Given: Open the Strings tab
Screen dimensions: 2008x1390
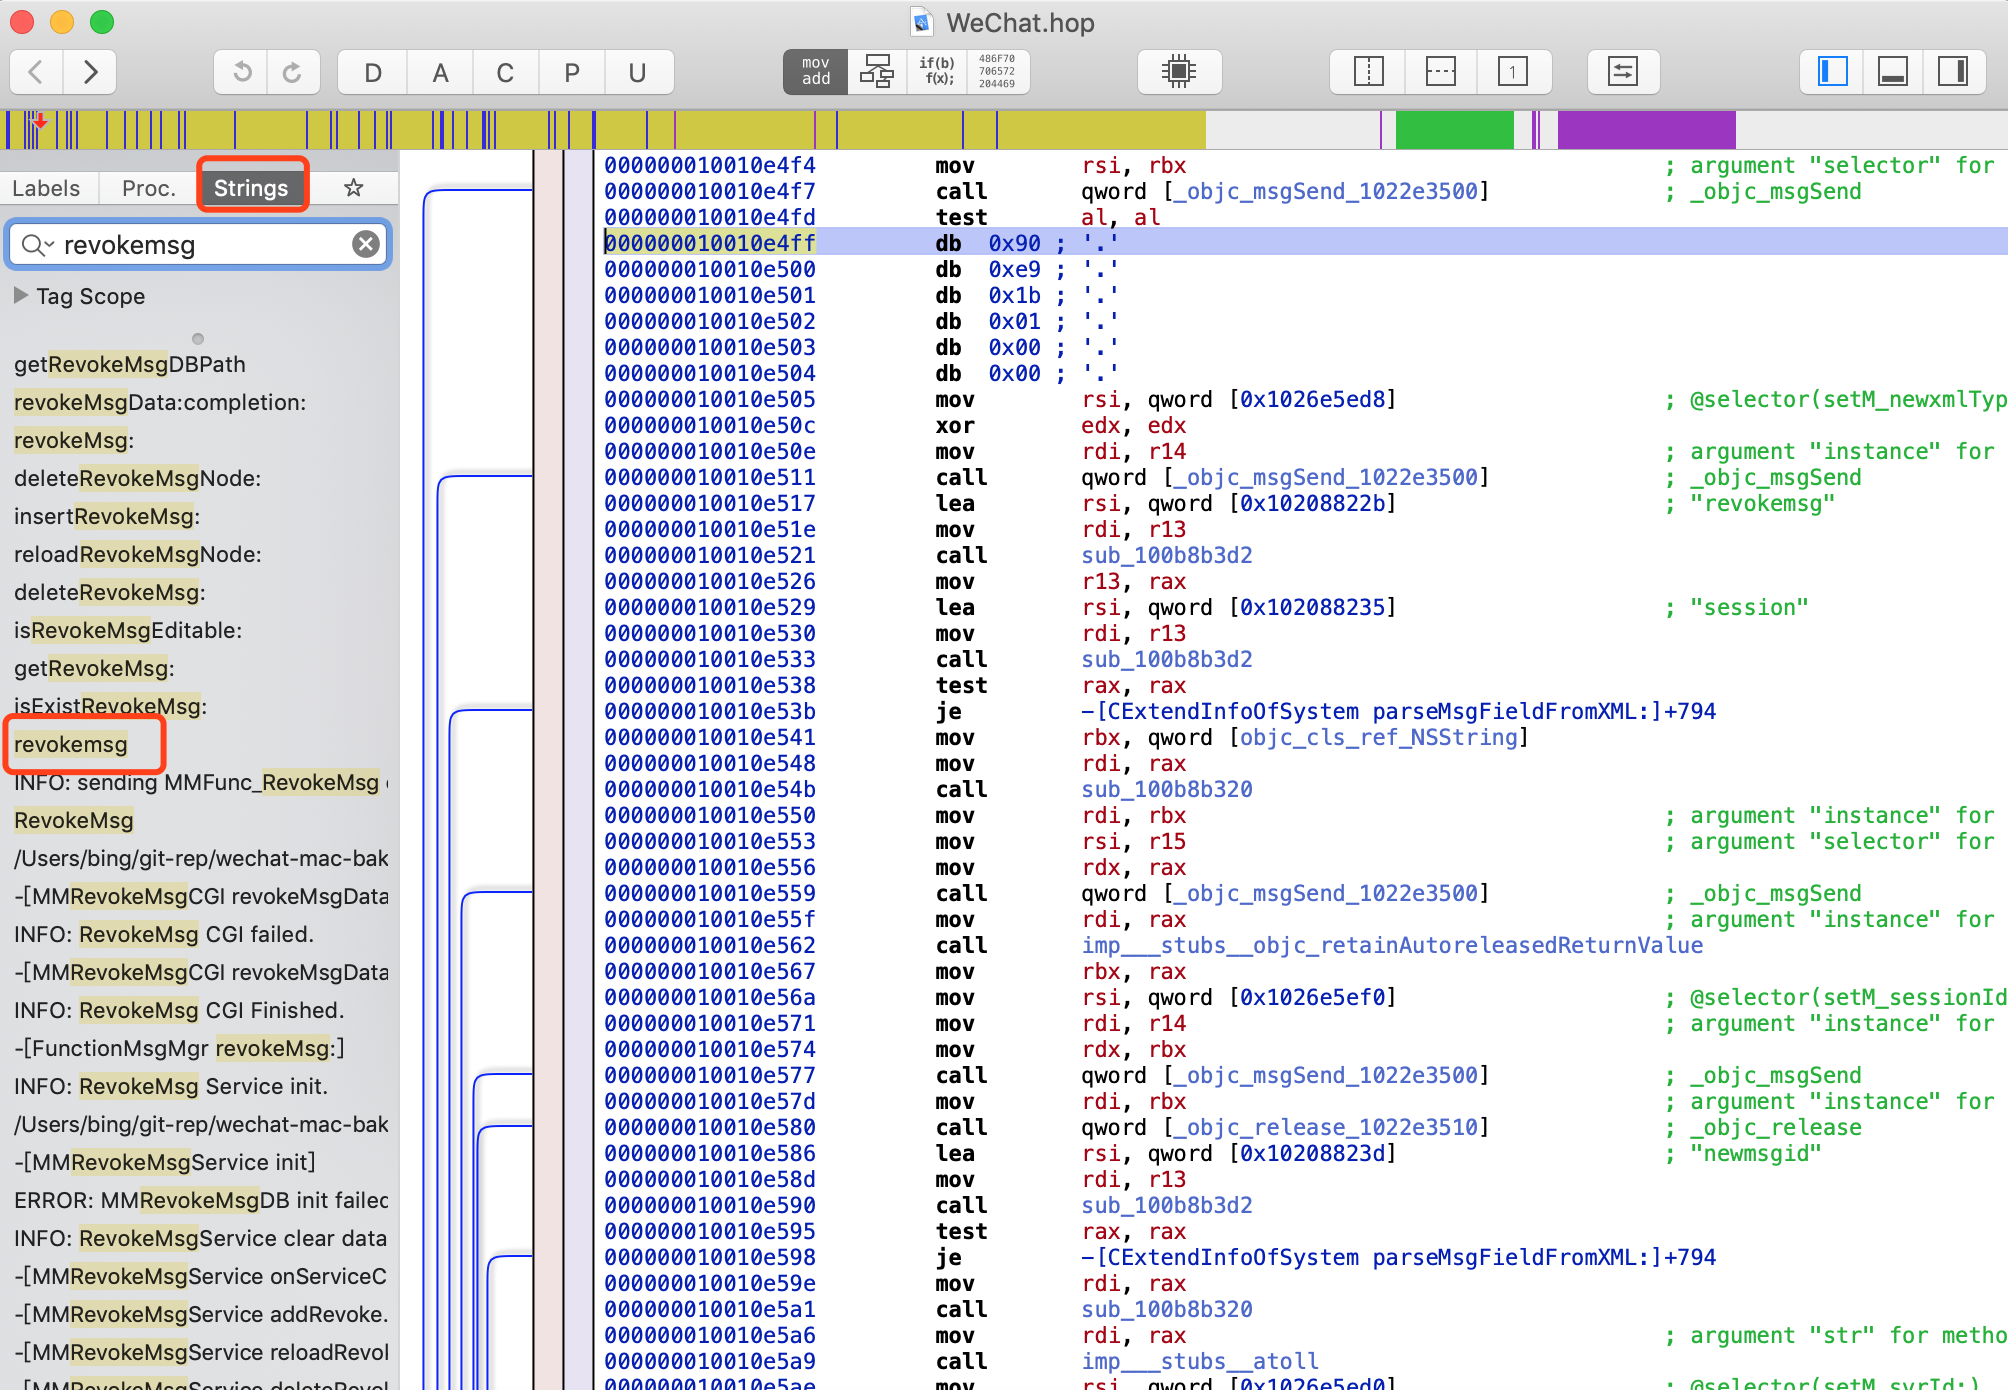Looking at the screenshot, I should click(x=251, y=188).
